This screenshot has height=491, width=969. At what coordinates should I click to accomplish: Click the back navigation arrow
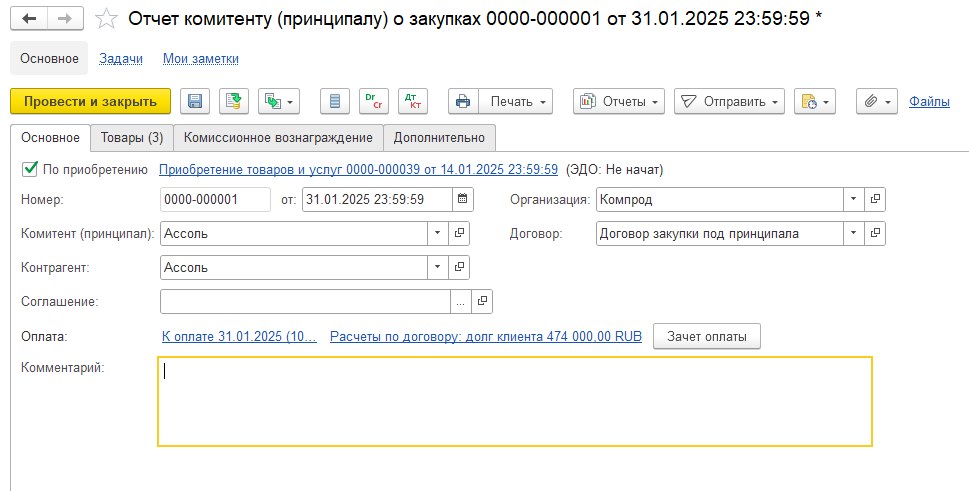29,19
